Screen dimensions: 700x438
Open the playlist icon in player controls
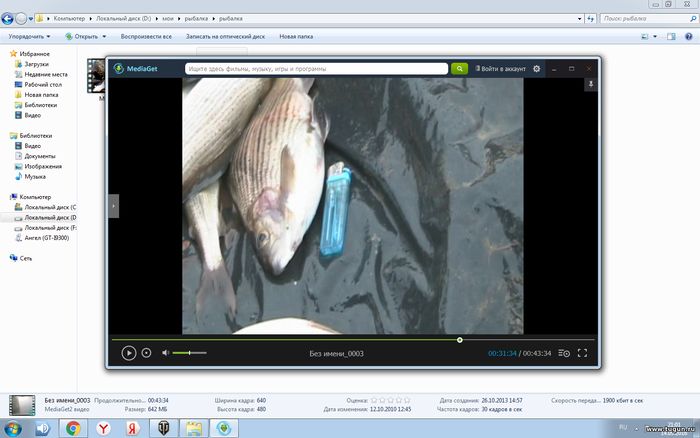pos(564,353)
